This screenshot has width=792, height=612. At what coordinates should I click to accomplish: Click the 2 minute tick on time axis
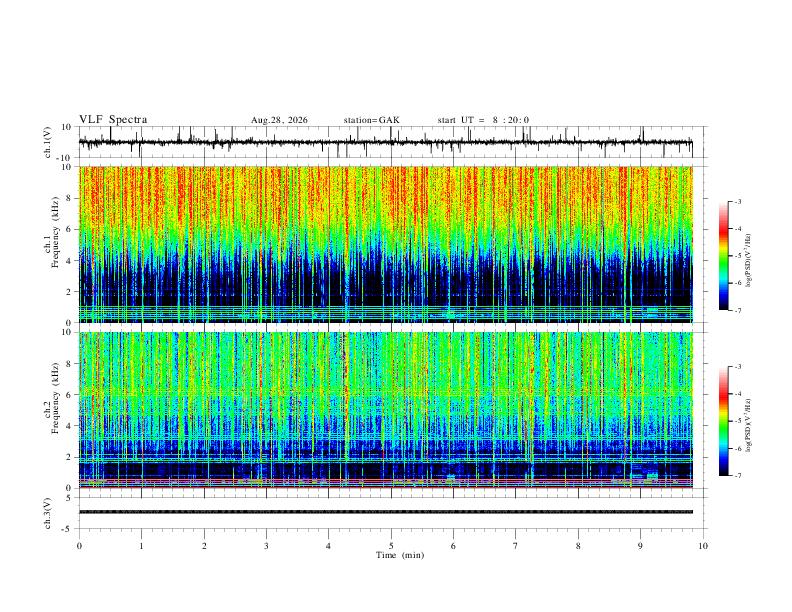pyautogui.click(x=204, y=546)
